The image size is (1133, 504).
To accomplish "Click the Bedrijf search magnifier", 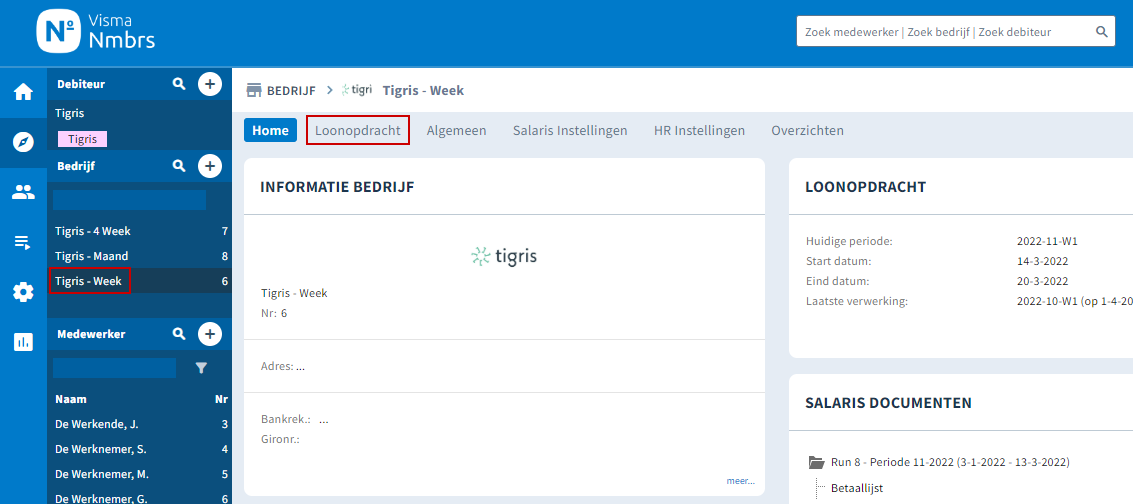I will click(178, 166).
